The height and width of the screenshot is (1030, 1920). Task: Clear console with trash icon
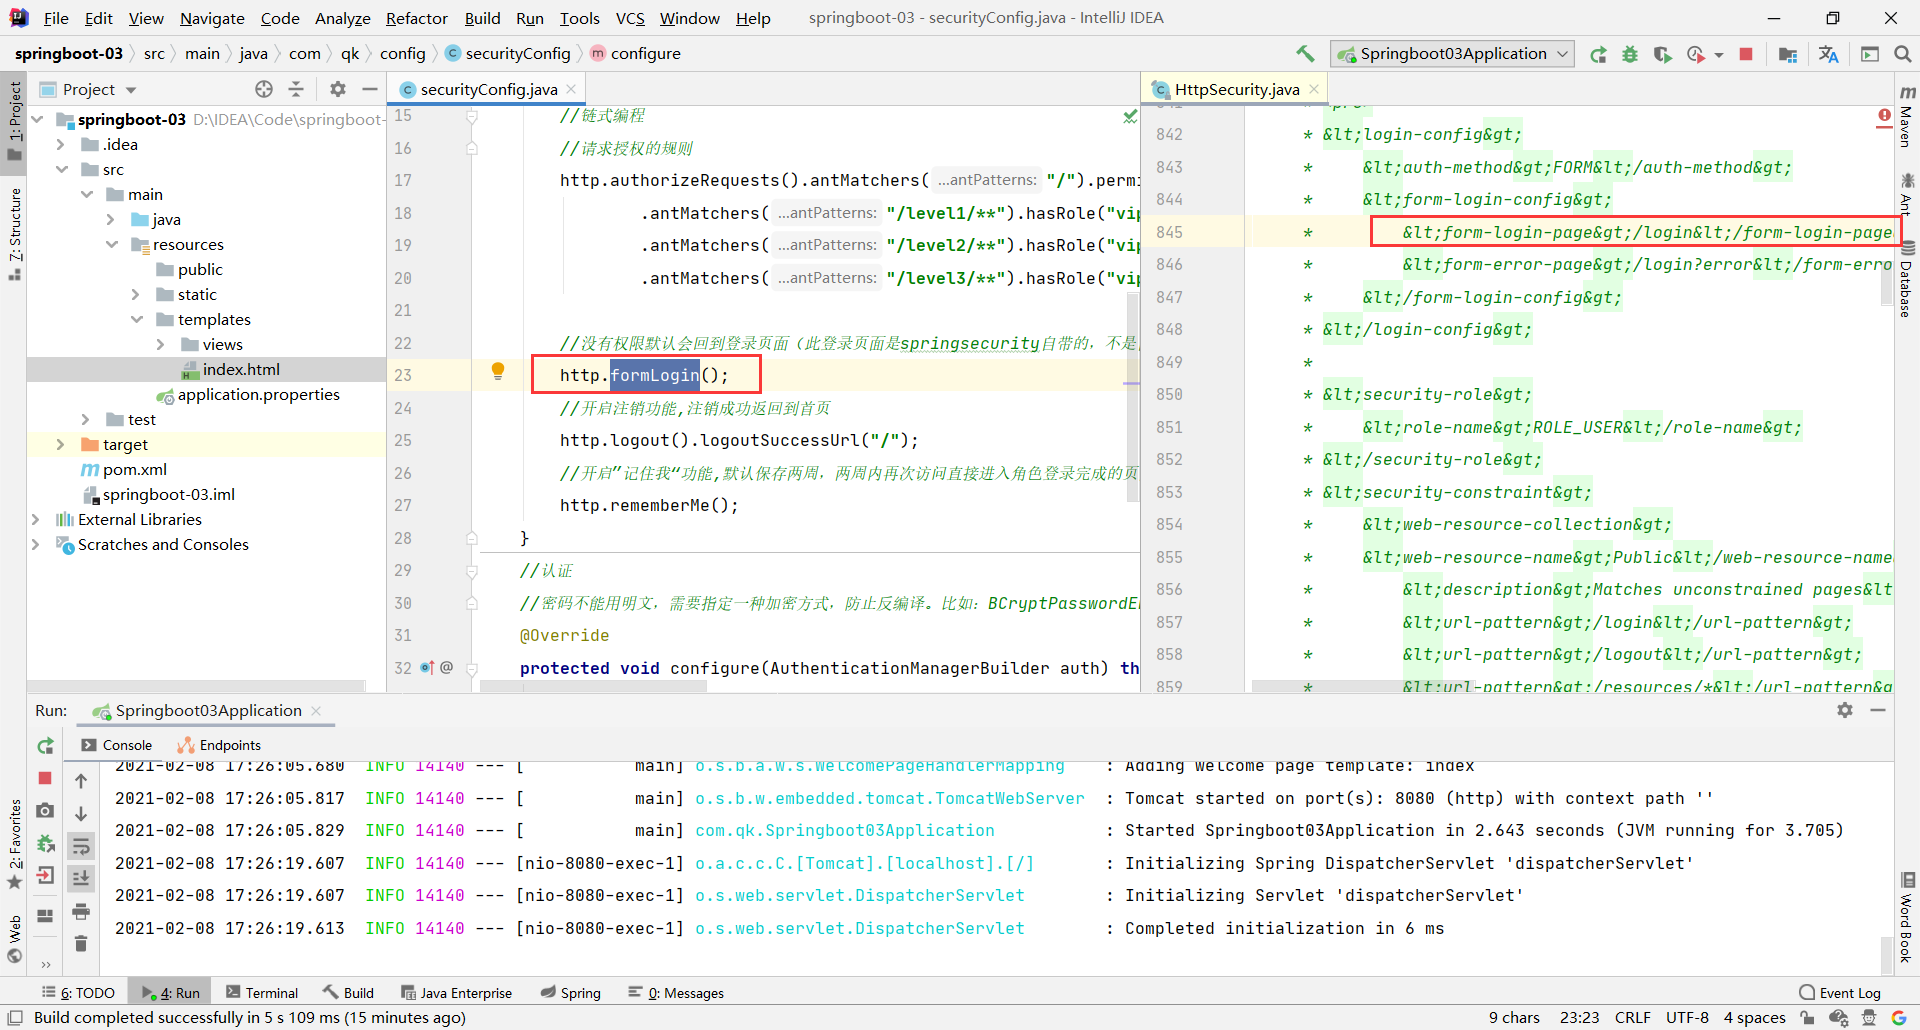[x=81, y=943]
